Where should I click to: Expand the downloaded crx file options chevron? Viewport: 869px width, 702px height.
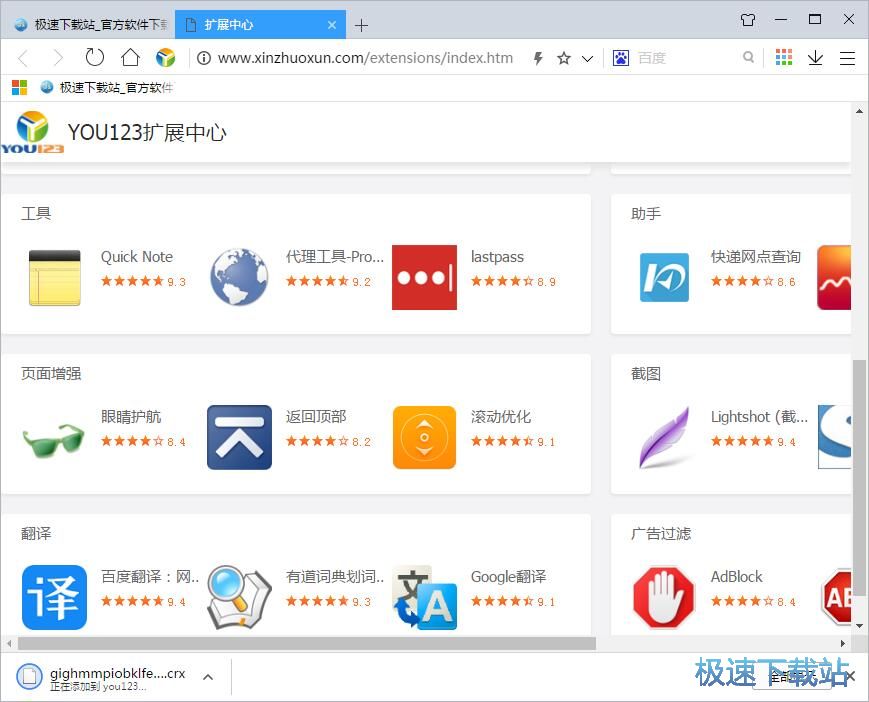[208, 677]
